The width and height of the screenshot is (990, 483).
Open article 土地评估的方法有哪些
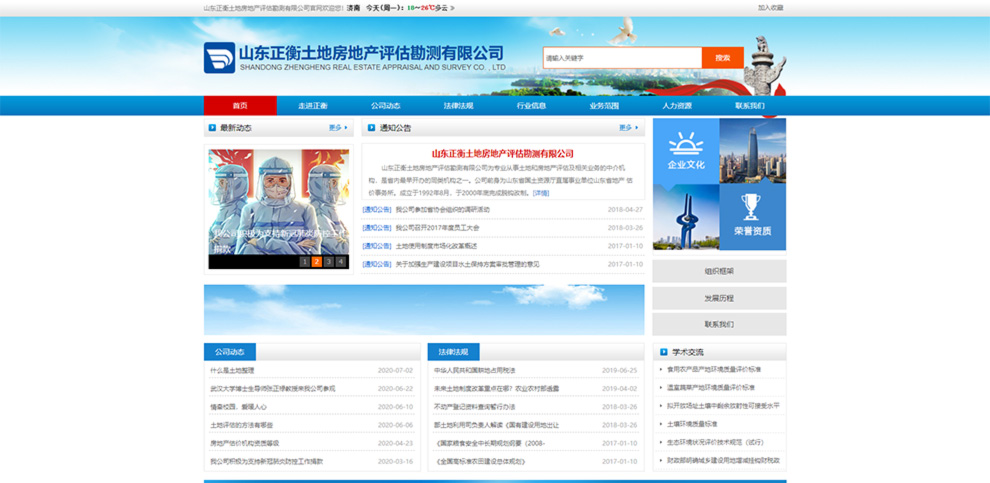[242, 426]
